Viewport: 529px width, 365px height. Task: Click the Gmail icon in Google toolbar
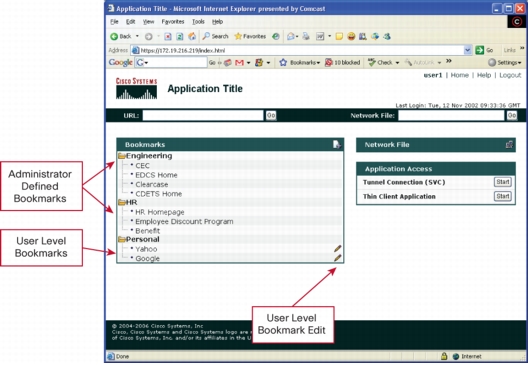pos(239,62)
